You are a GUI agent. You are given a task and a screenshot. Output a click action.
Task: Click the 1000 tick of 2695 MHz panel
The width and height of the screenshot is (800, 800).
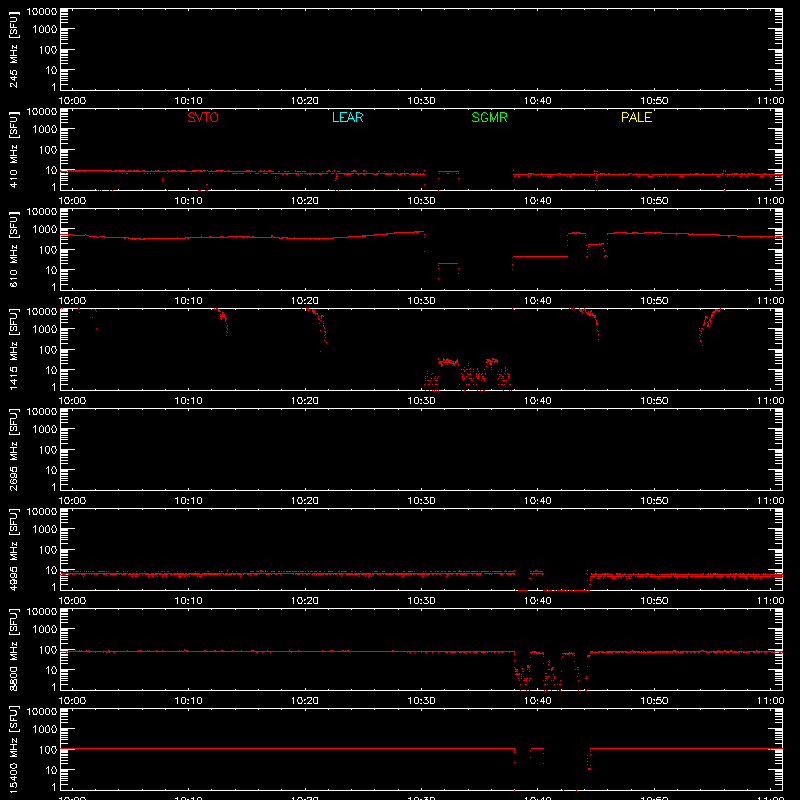[x=45, y=430]
